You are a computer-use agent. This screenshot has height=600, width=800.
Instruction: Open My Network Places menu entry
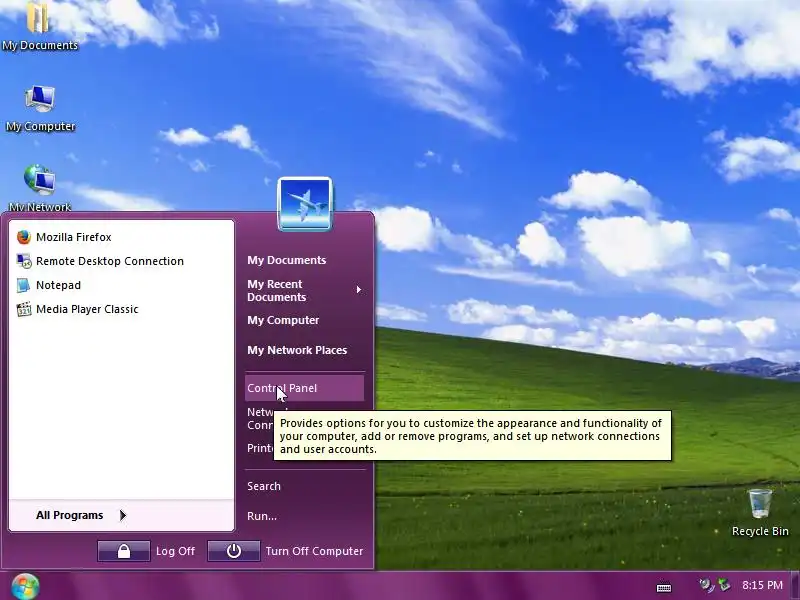tap(297, 351)
